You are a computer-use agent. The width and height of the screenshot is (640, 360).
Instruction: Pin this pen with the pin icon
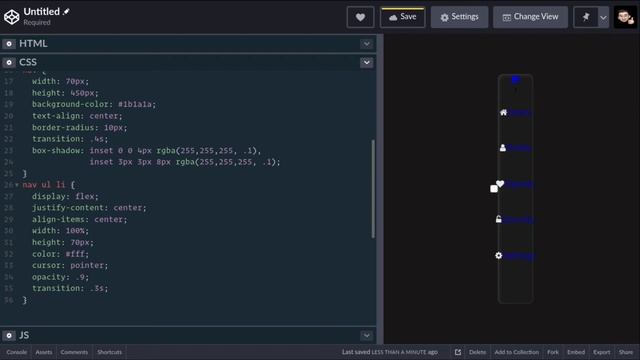click(586, 17)
